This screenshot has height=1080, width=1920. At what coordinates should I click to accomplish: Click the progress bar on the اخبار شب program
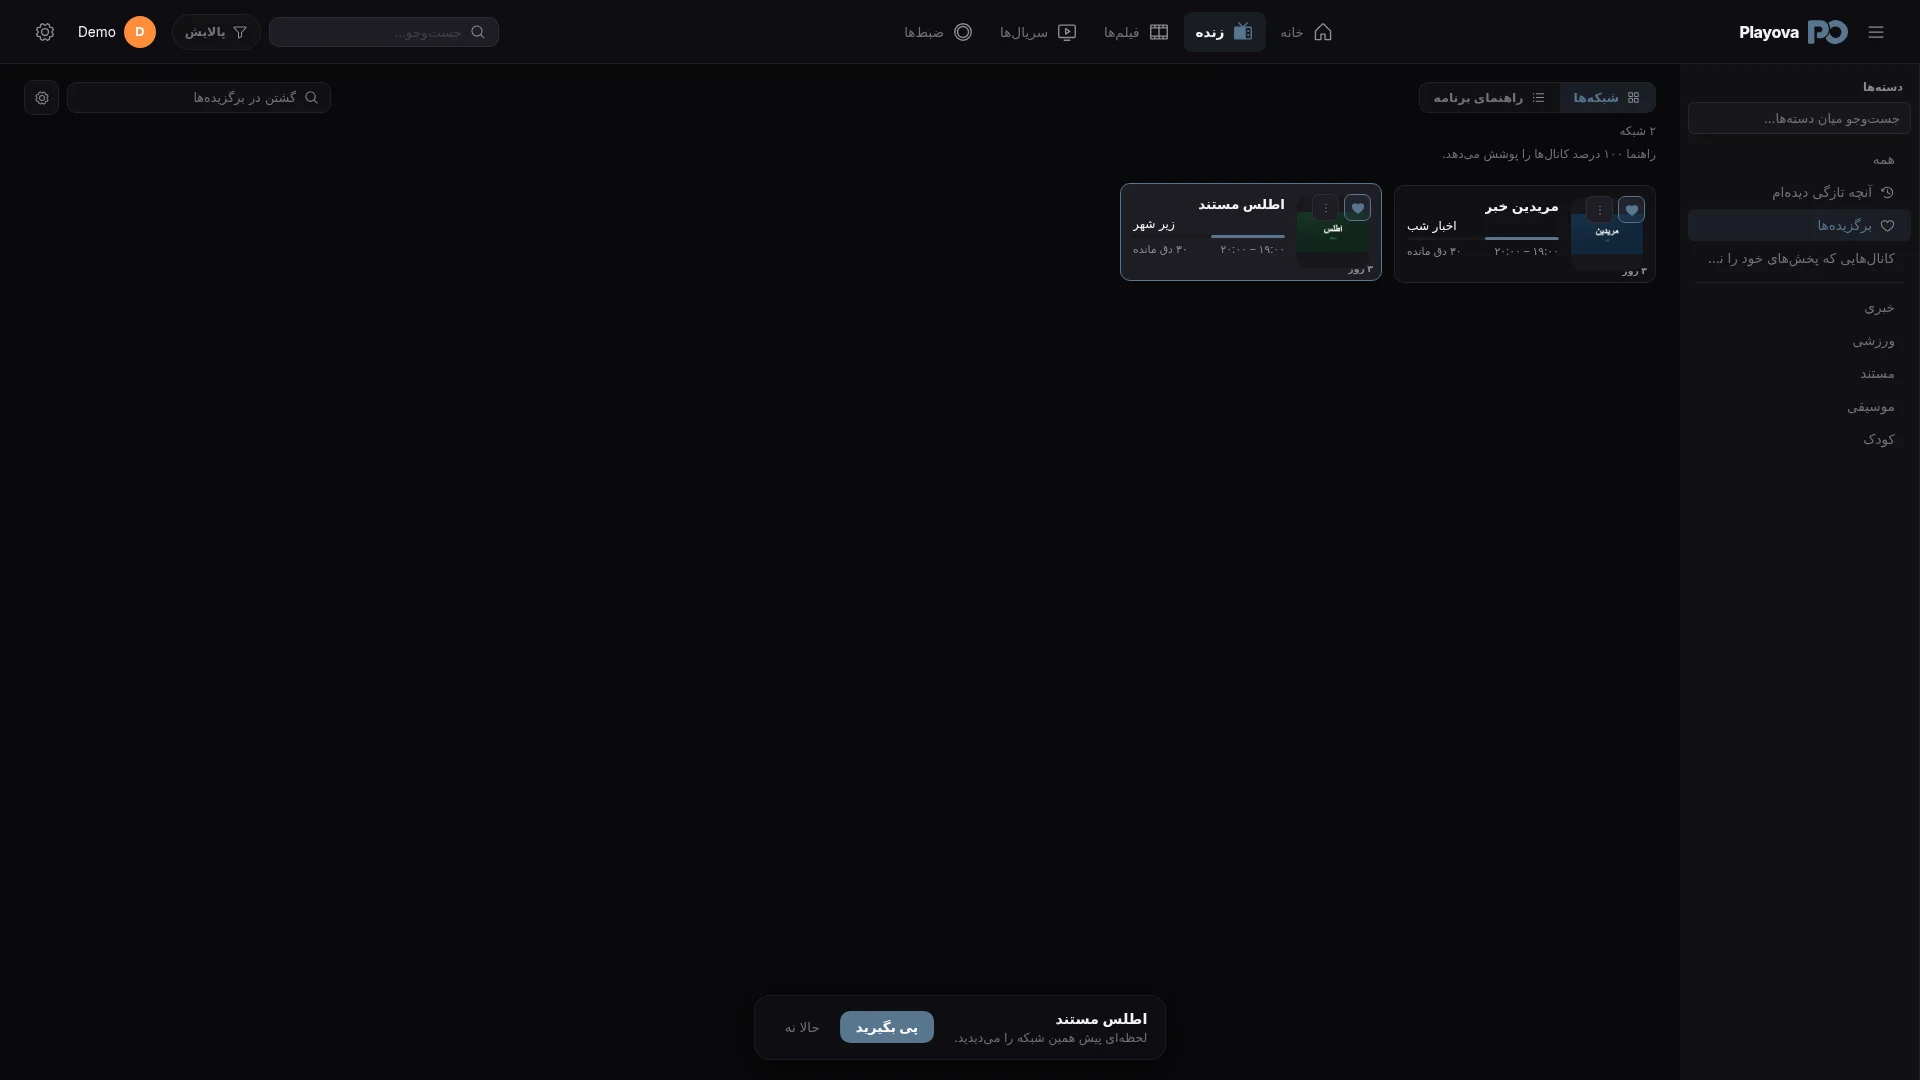pos(1483,238)
